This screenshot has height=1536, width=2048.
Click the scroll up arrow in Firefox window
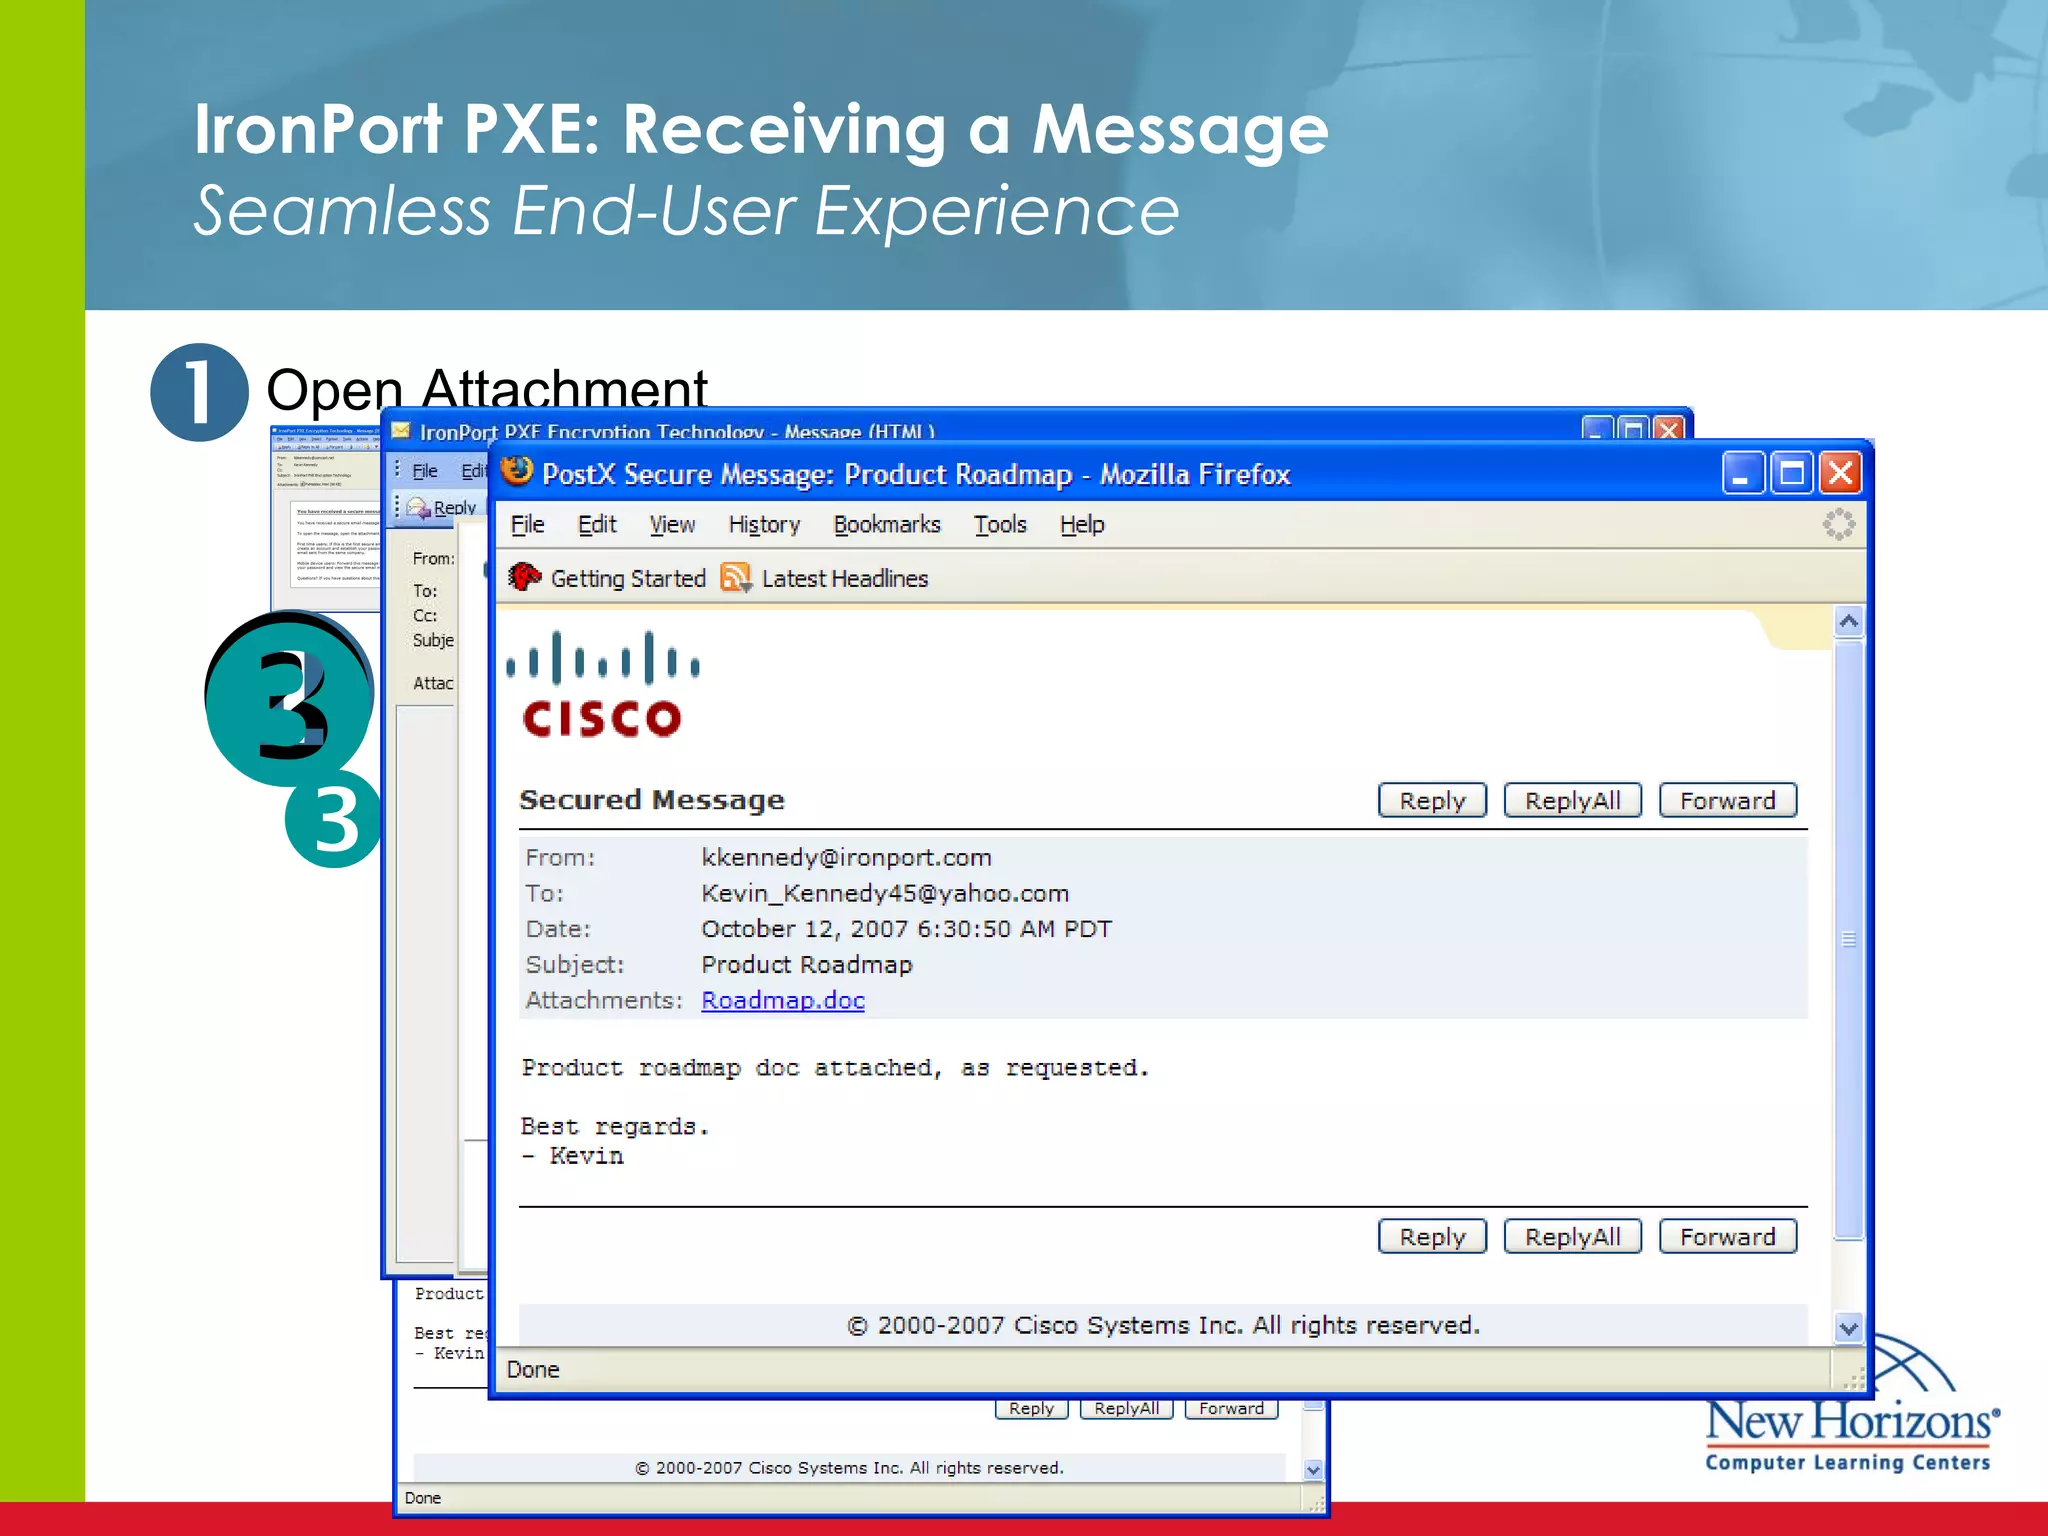coord(1849,622)
